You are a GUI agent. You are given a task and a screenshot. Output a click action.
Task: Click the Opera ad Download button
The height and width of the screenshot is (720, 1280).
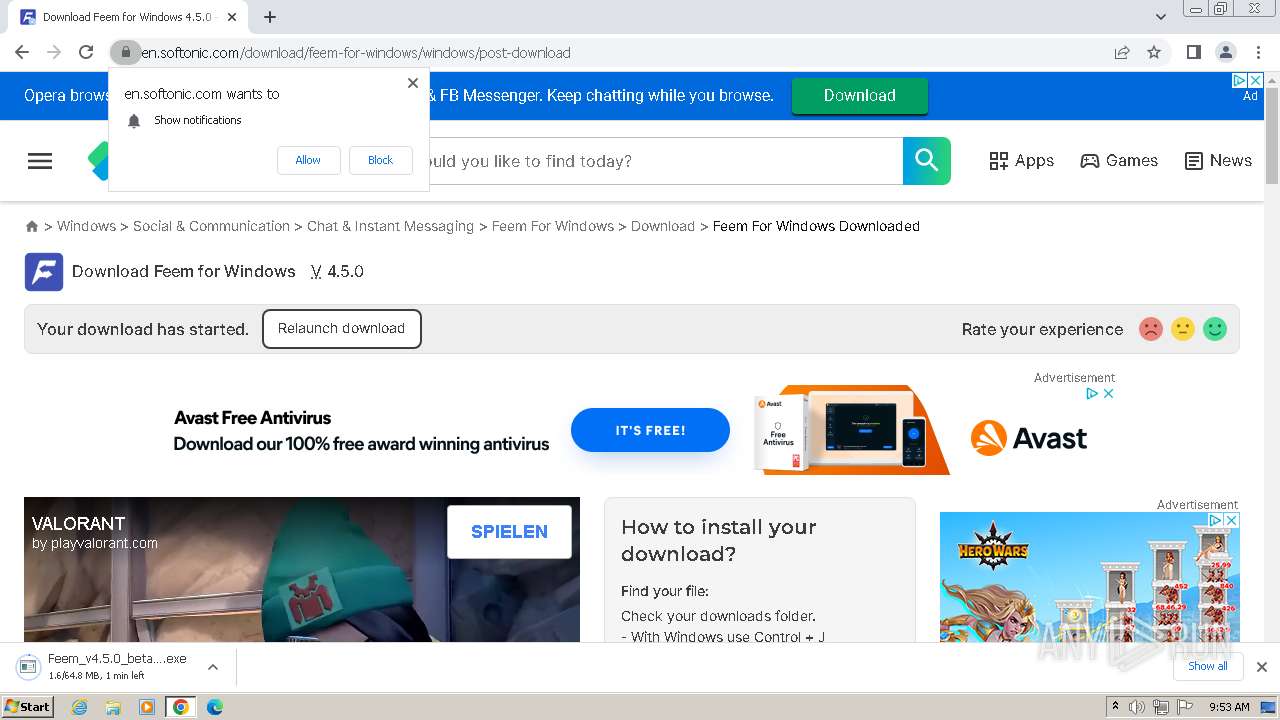860,95
